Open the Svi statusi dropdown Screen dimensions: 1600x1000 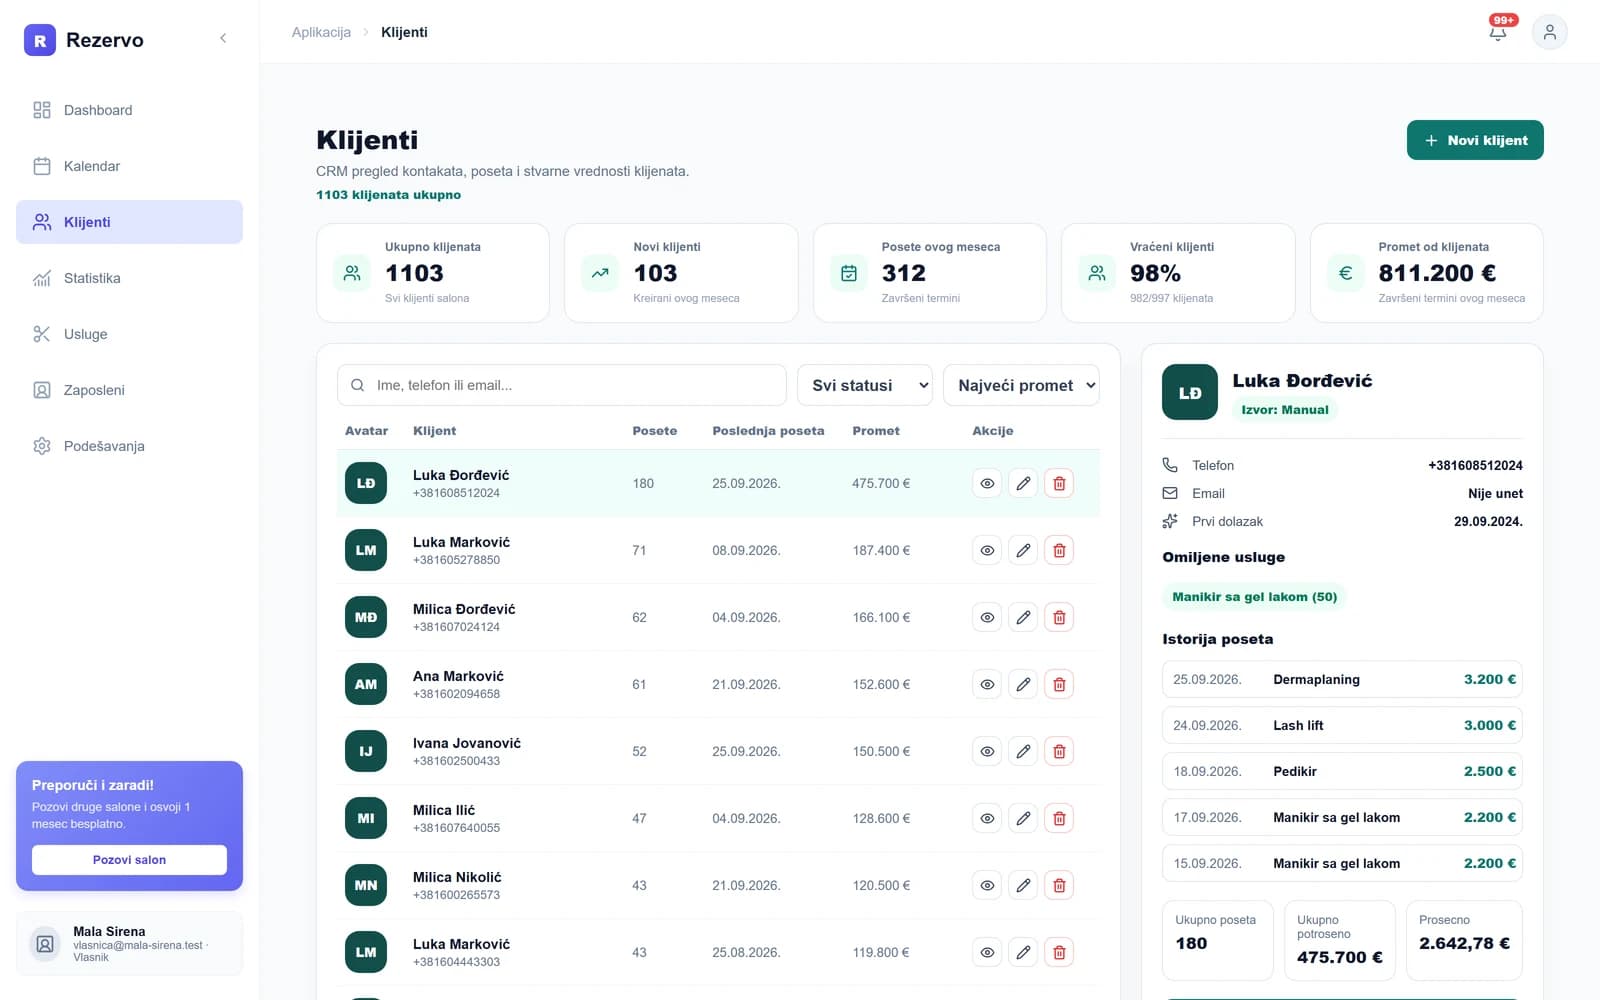point(865,385)
